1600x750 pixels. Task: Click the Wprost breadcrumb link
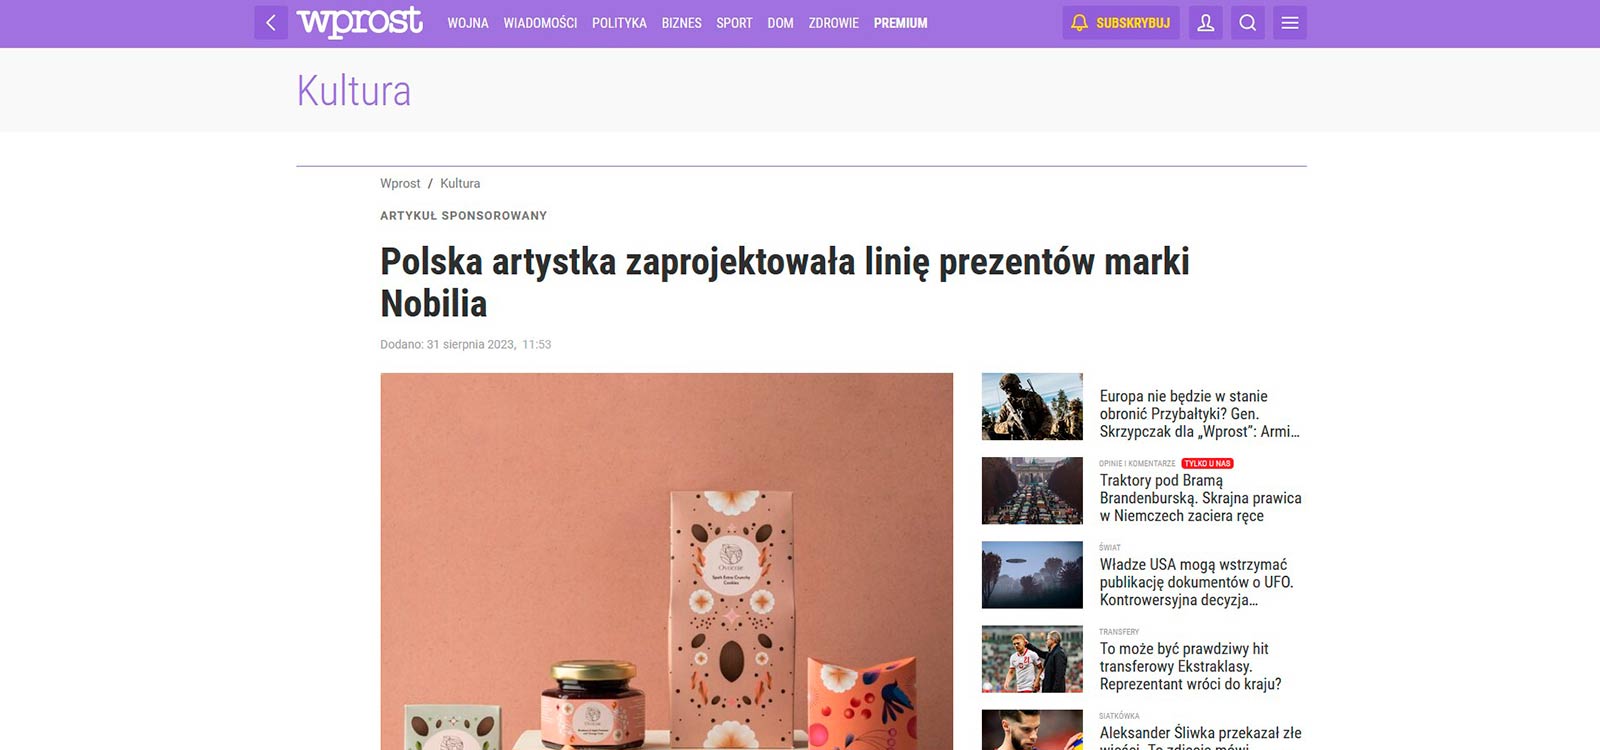pos(400,184)
